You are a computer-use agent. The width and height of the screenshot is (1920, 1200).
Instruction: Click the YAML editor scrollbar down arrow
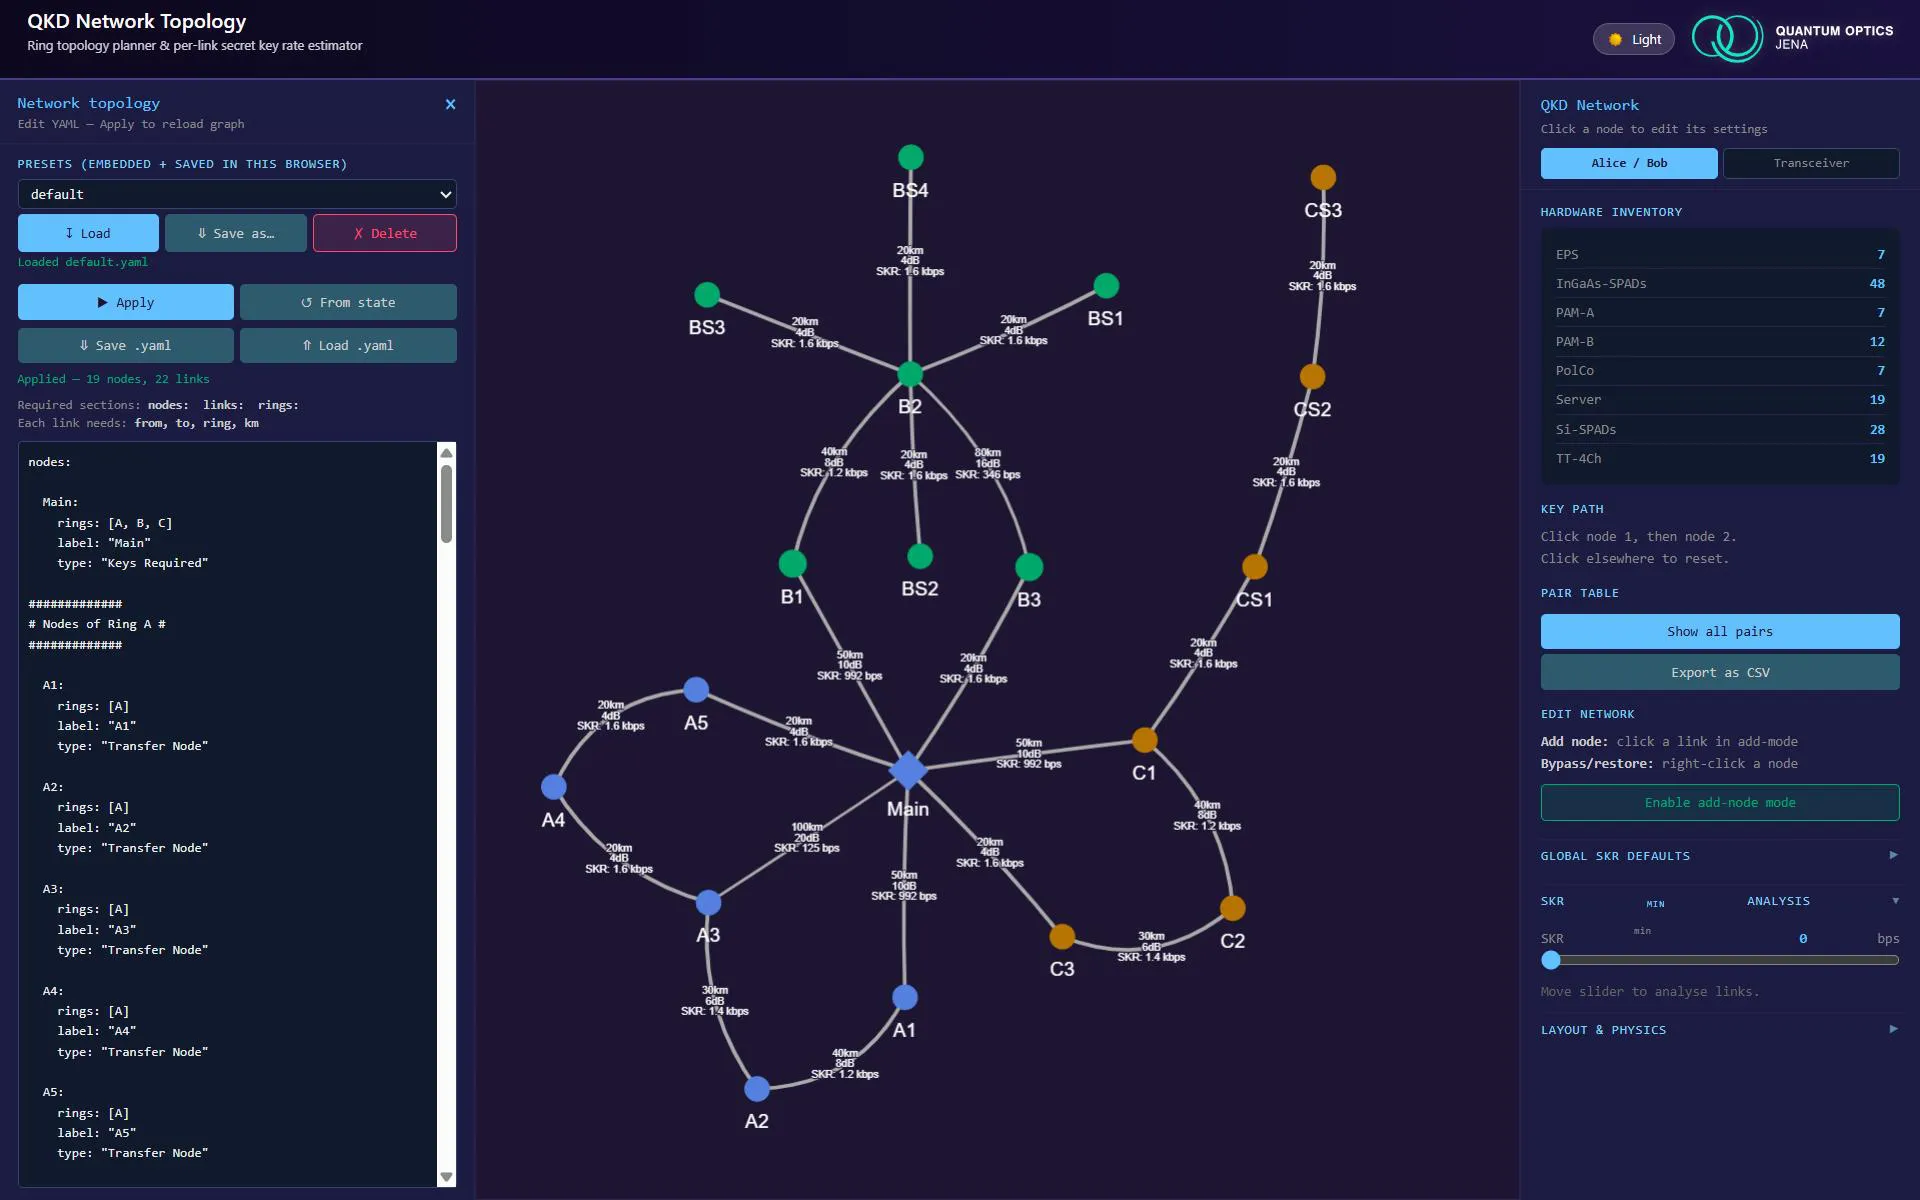point(447,1177)
